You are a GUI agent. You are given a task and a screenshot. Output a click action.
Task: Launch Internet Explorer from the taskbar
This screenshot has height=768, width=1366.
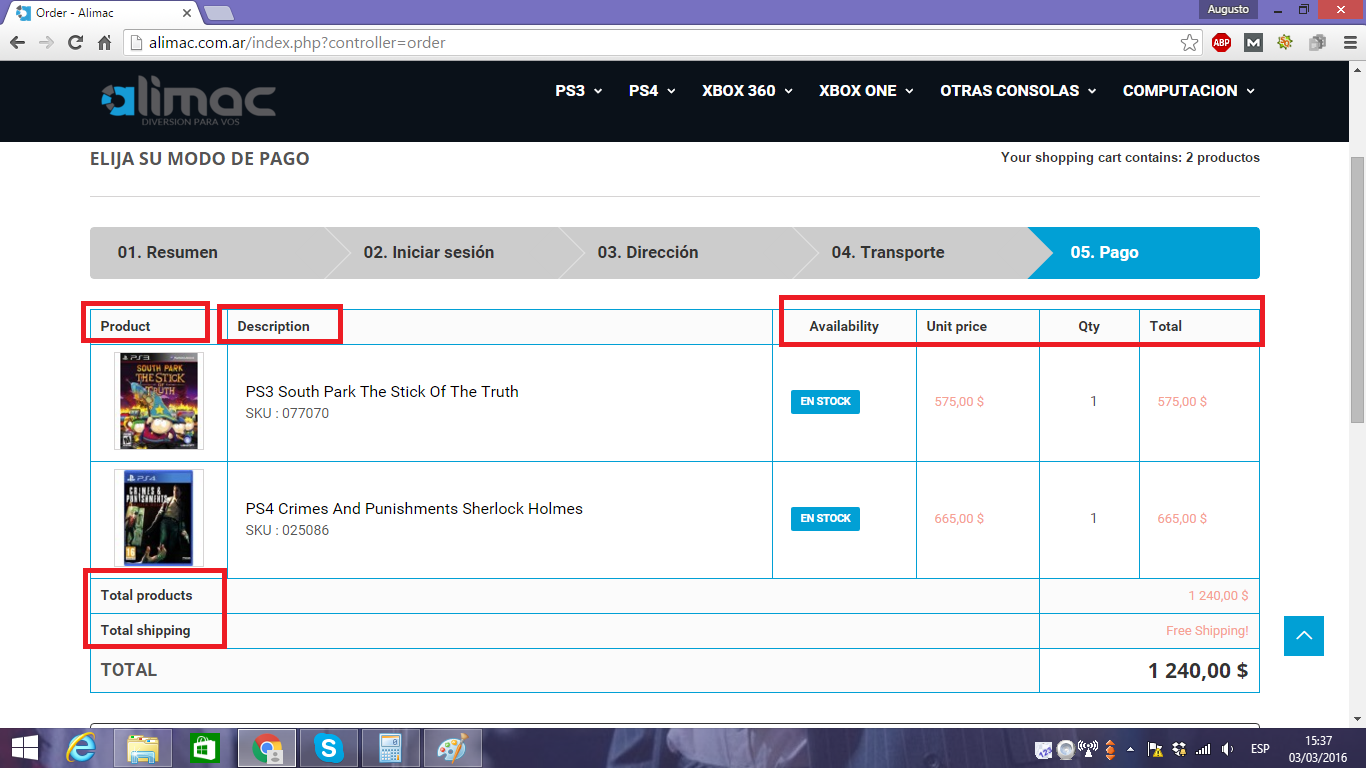coord(81,748)
